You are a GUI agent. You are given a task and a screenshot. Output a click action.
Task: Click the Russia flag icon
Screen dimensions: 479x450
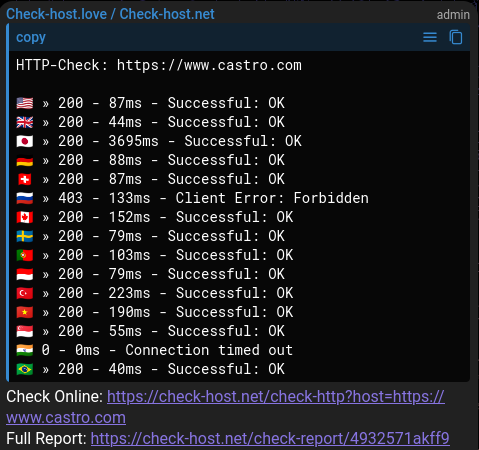point(25,198)
